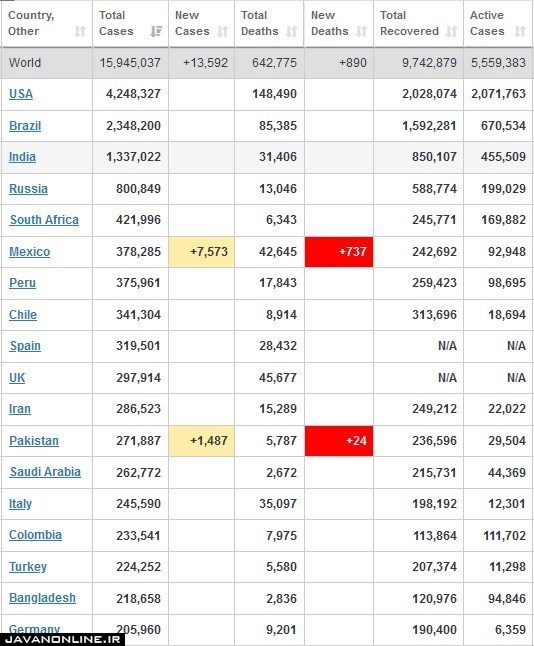Screen dimensions: 534x646
Task: Follow the India link
Action: coord(22,157)
